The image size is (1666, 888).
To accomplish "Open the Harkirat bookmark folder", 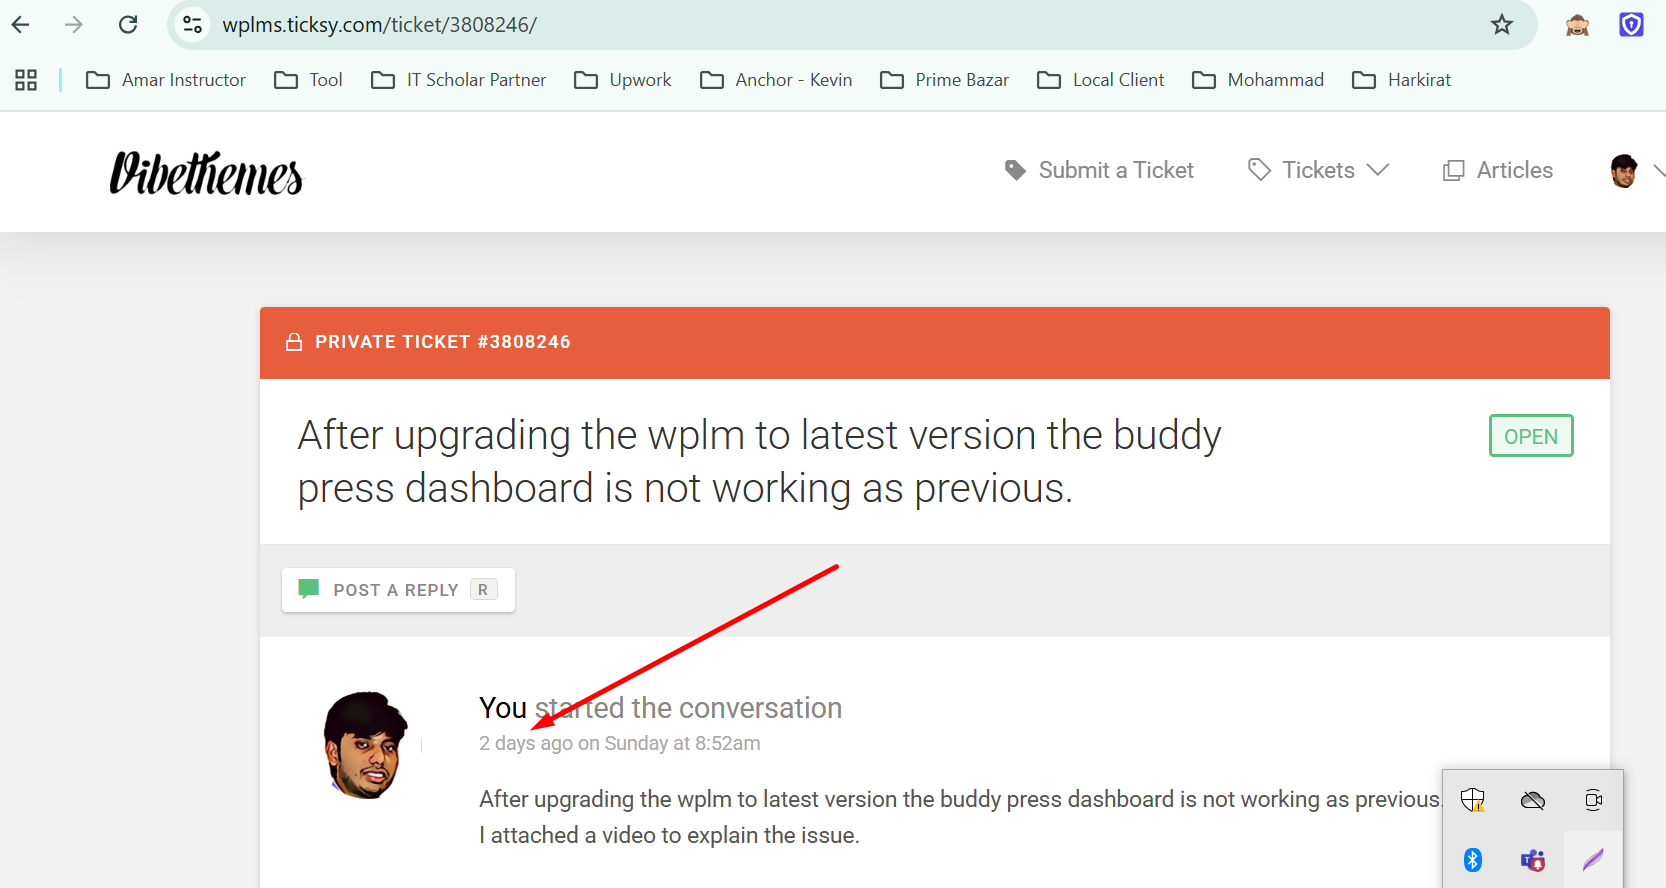I will click(x=1401, y=80).
